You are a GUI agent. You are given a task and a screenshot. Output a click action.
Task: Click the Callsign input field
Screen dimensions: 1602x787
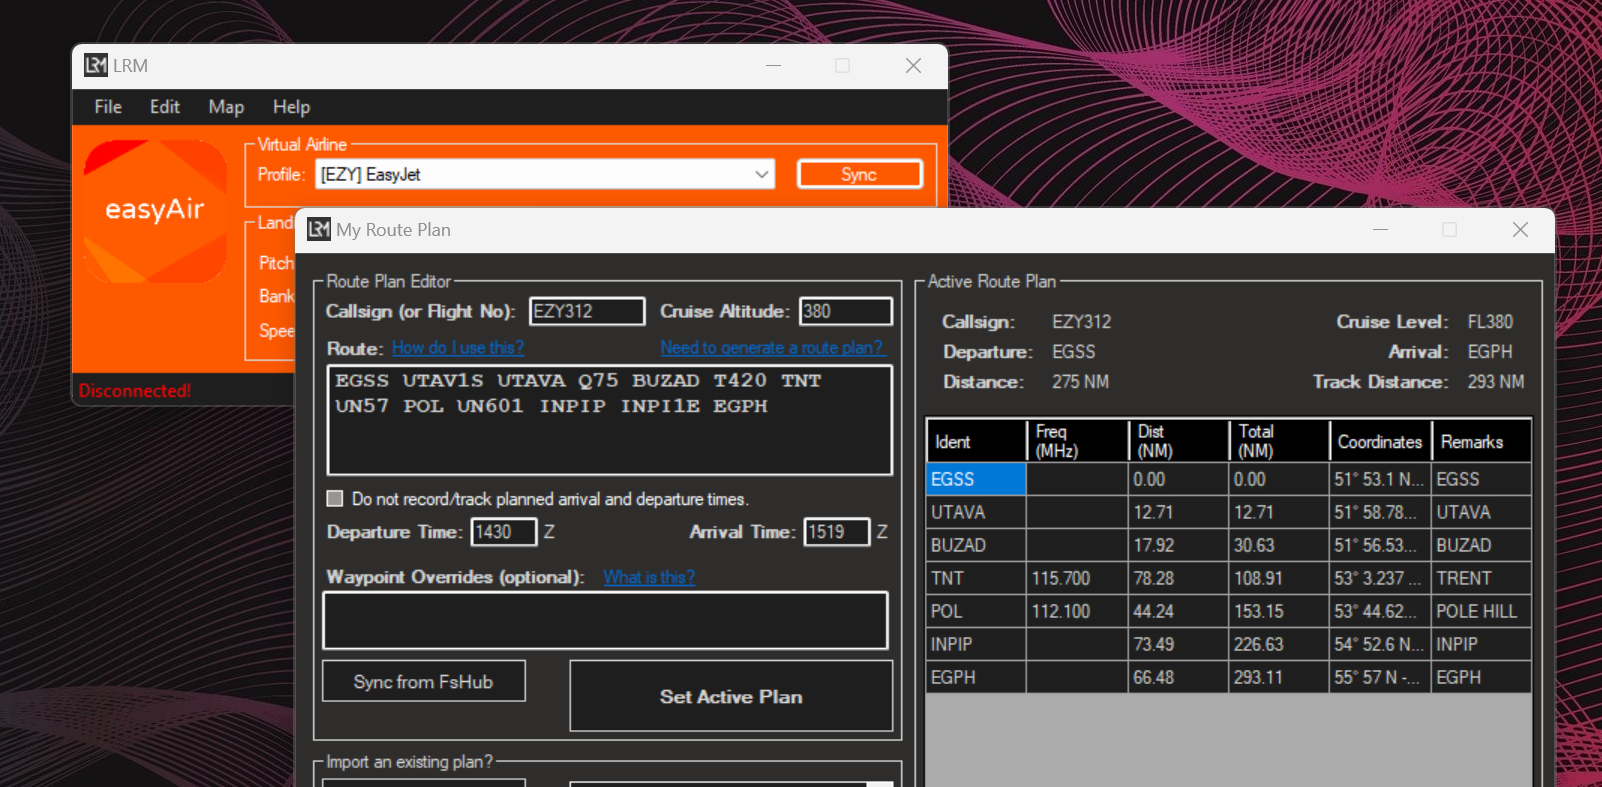click(x=587, y=312)
